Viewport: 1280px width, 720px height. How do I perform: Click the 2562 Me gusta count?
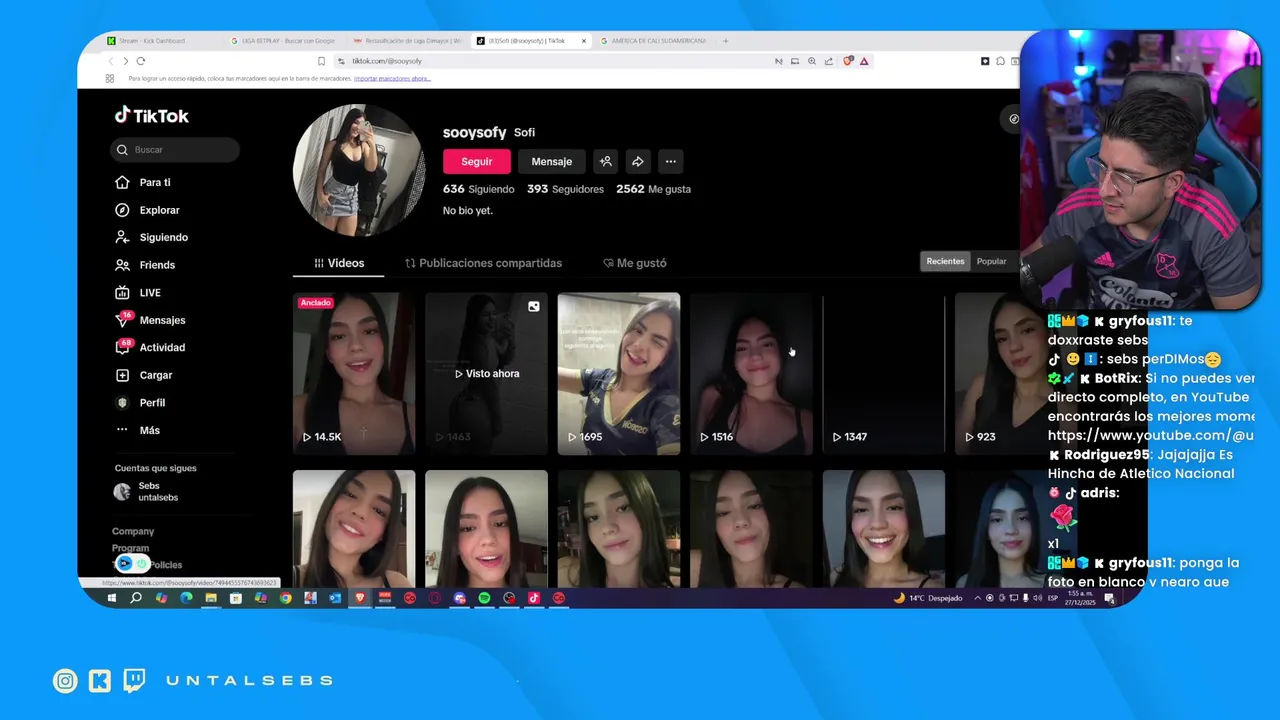653,189
